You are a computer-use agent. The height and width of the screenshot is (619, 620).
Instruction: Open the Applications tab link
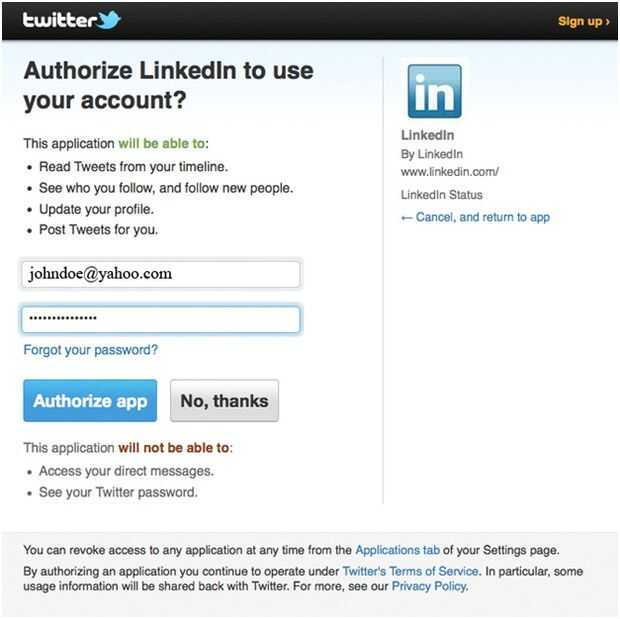(x=397, y=550)
